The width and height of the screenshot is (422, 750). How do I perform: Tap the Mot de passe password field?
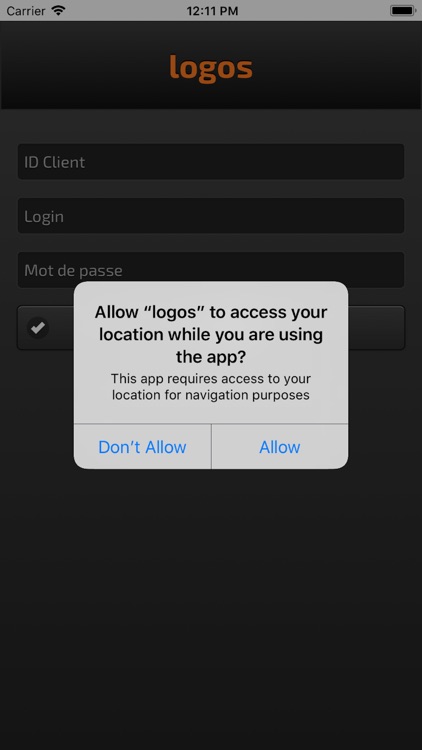click(211, 270)
